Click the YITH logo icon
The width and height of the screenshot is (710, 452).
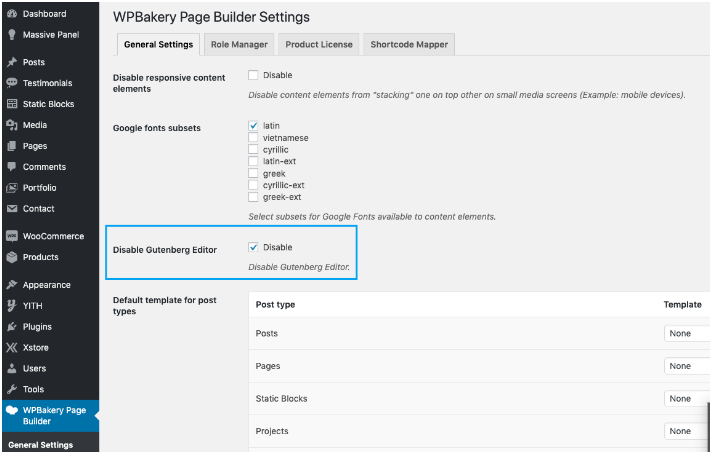[12, 306]
